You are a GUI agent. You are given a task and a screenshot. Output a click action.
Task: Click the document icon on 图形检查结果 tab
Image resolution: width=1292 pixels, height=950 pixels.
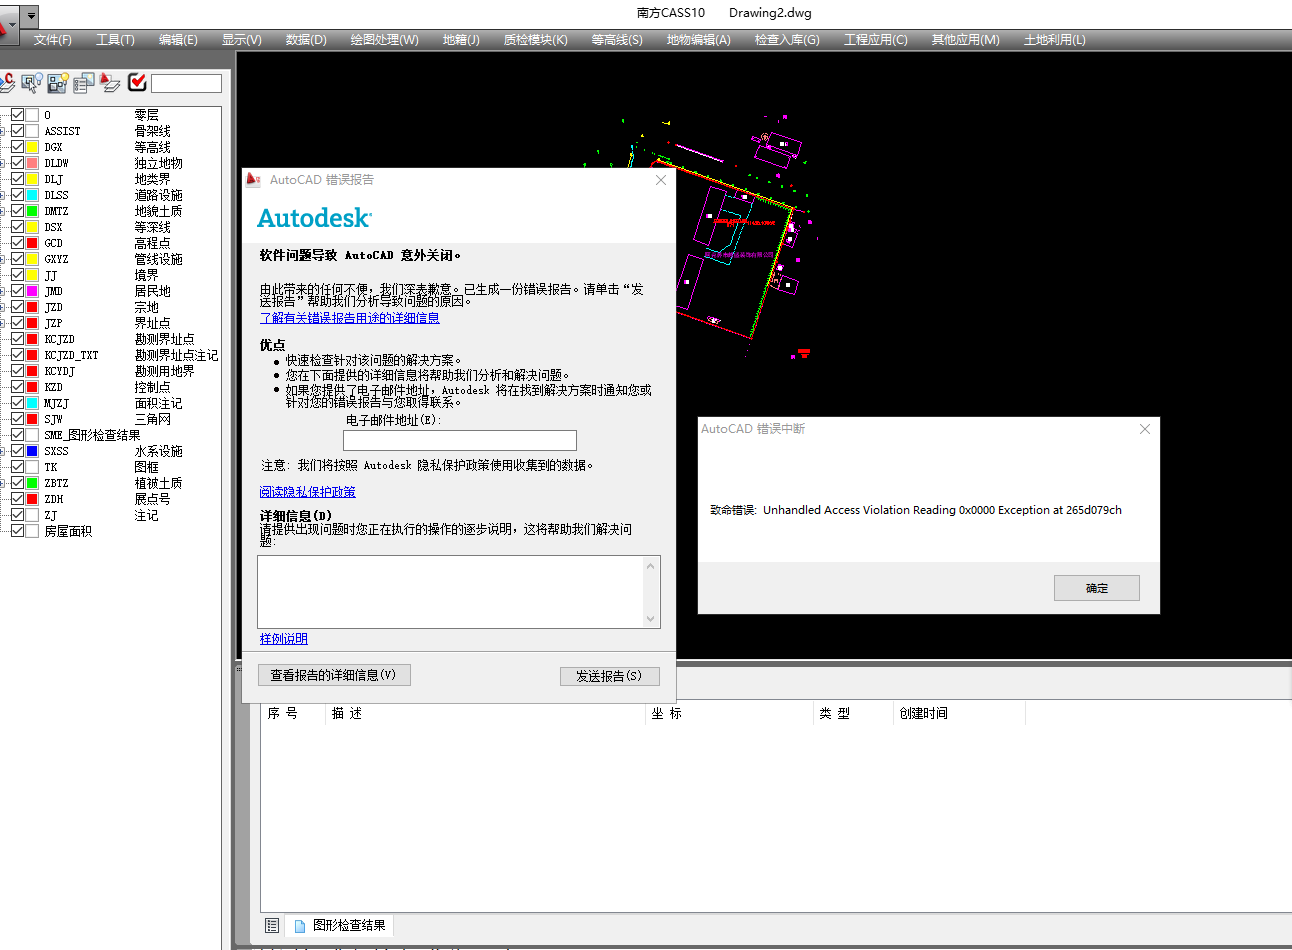(x=299, y=926)
